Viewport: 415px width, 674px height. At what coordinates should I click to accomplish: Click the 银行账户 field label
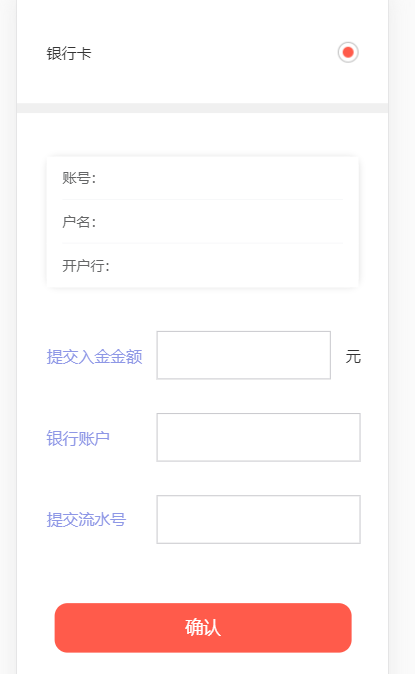[x=78, y=438]
